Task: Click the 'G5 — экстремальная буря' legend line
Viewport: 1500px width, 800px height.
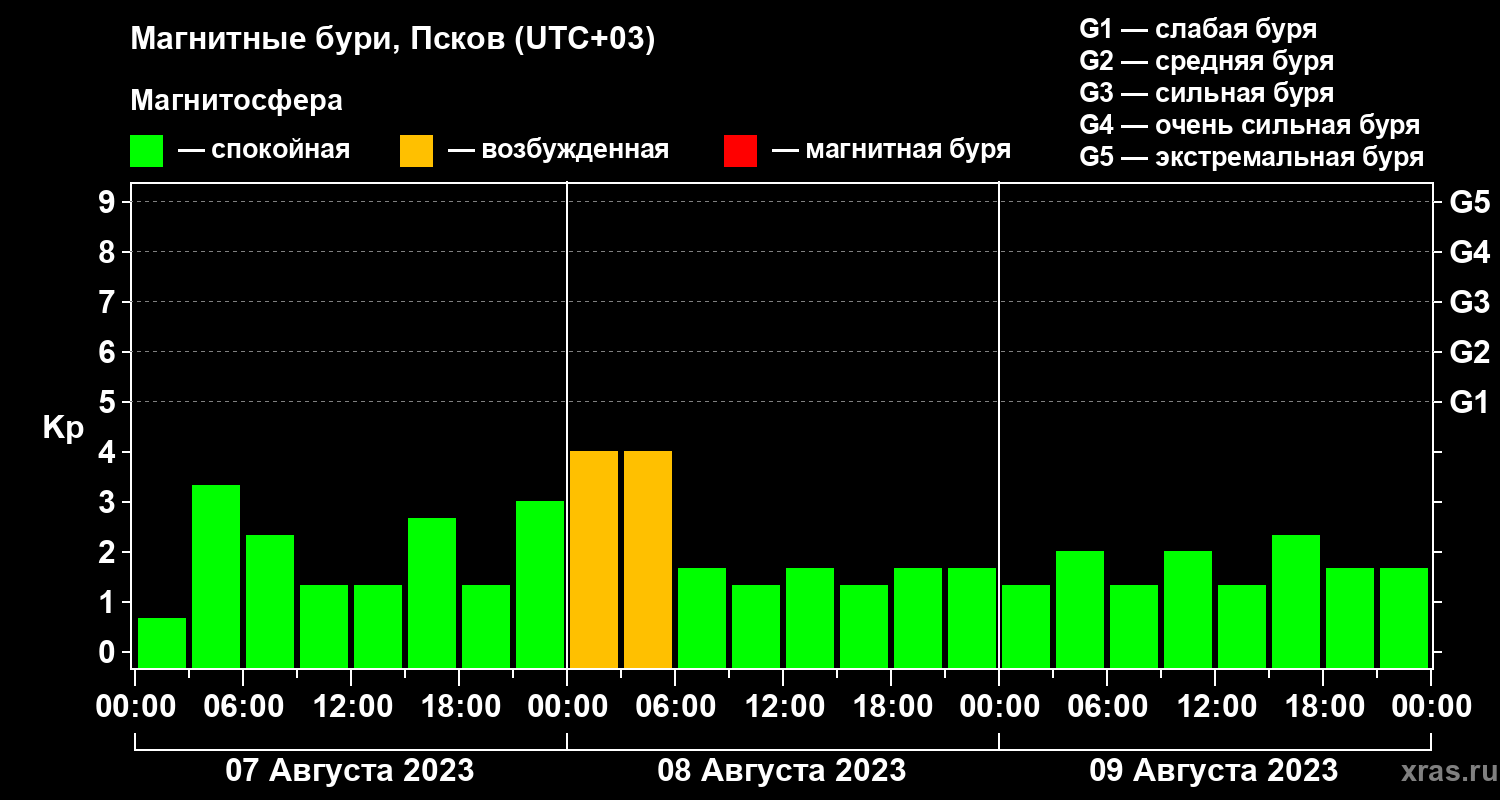Action: click(1252, 157)
